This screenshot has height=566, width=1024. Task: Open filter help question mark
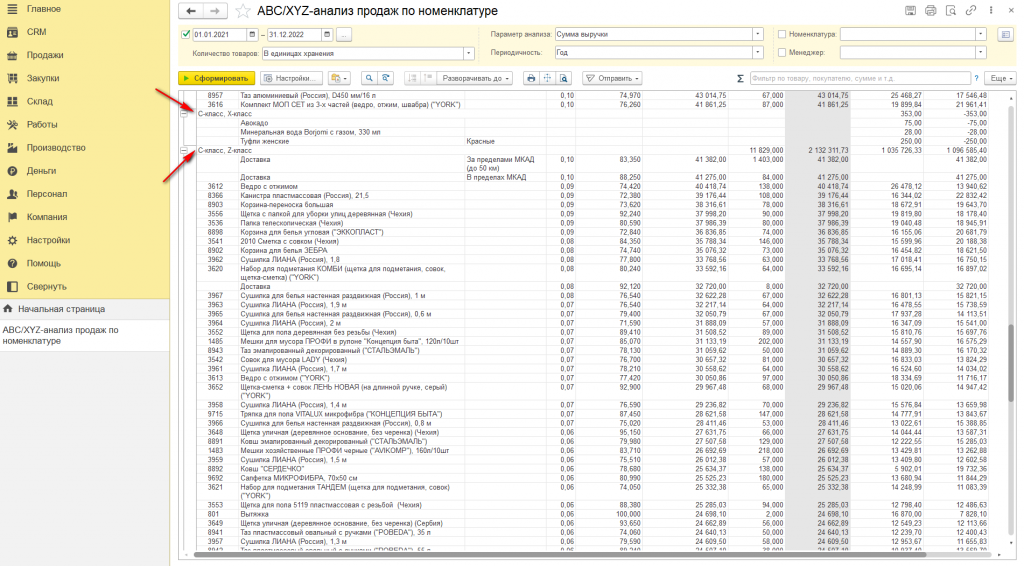point(976,78)
